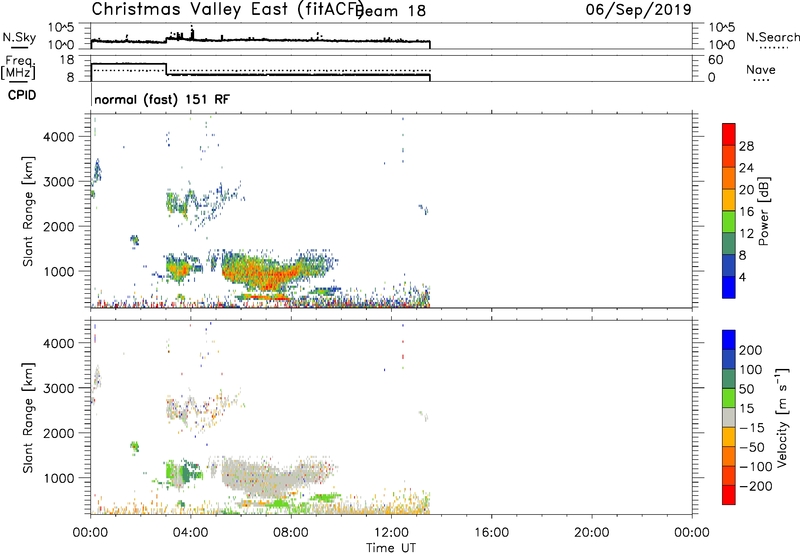Viewport: 800px width, 554px height.
Task: Click the '16:00' time axis tick label
Action: (491, 533)
